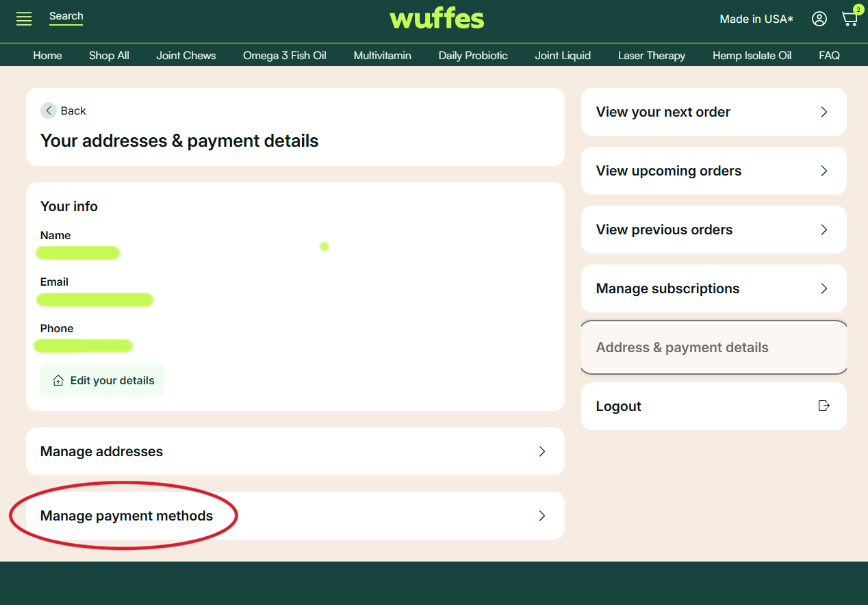Open the FAQ navigation link
868x605 pixels.
point(829,56)
